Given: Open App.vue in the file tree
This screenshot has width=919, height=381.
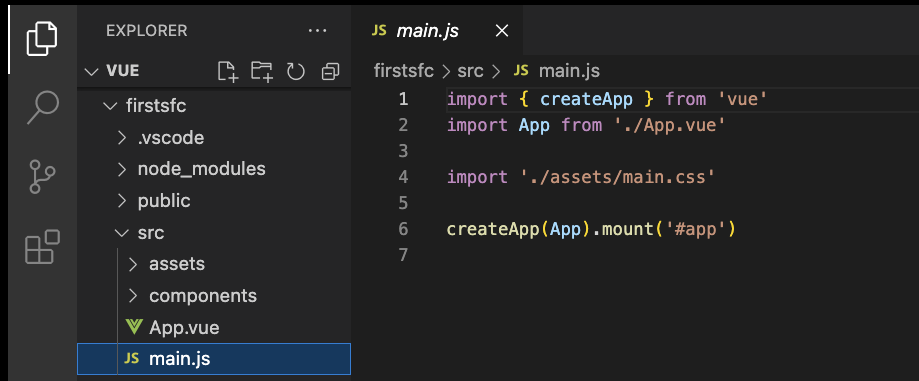Looking at the screenshot, I should (214, 327).
